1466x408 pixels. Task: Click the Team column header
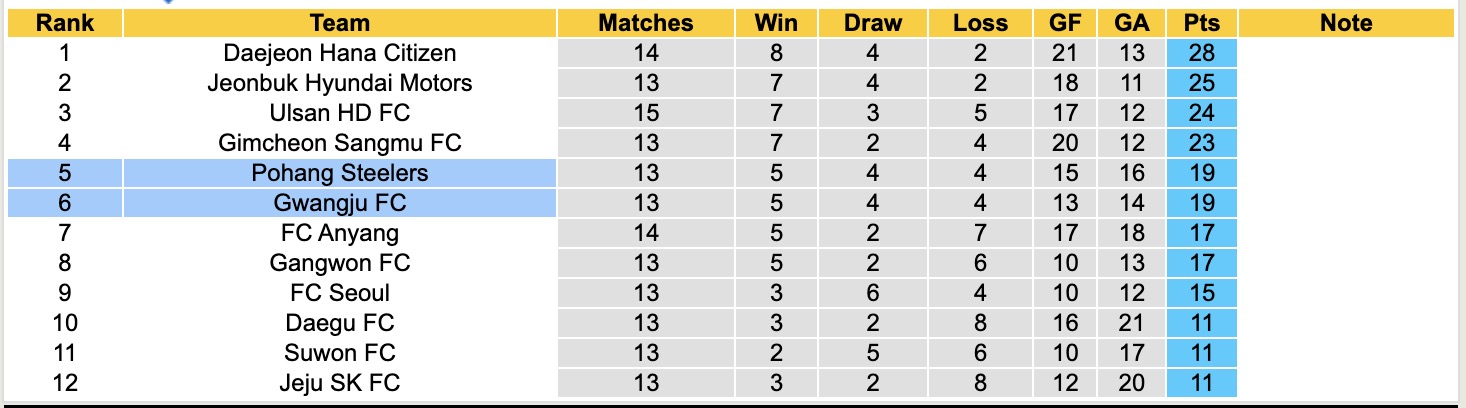tap(340, 23)
